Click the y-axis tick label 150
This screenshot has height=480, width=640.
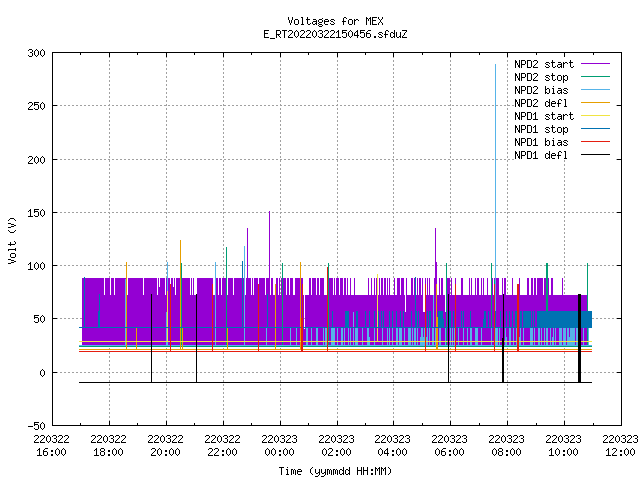click(36, 213)
